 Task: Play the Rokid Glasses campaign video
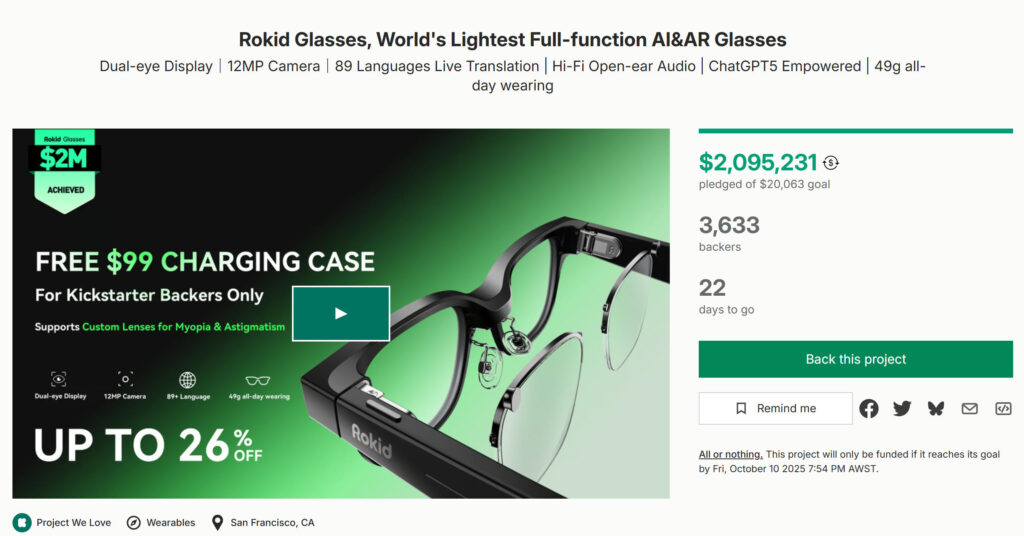[x=341, y=313]
